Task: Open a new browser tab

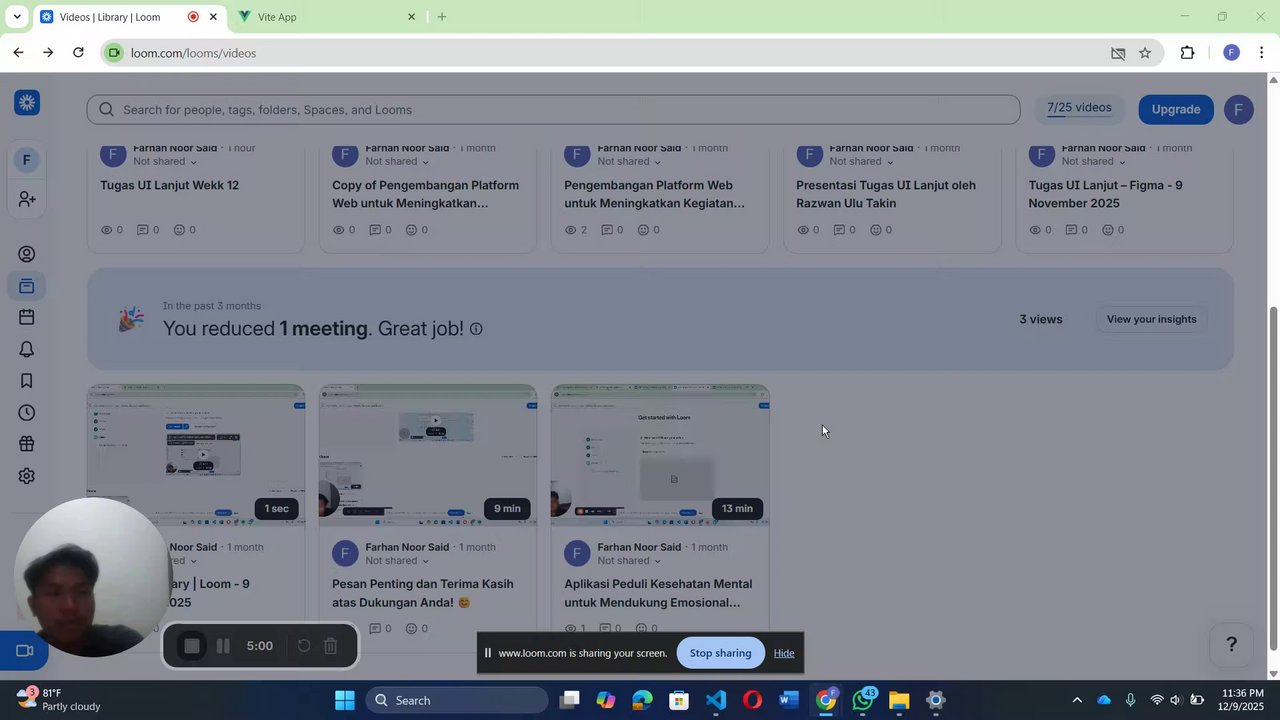Action: [x=441, y=17]
